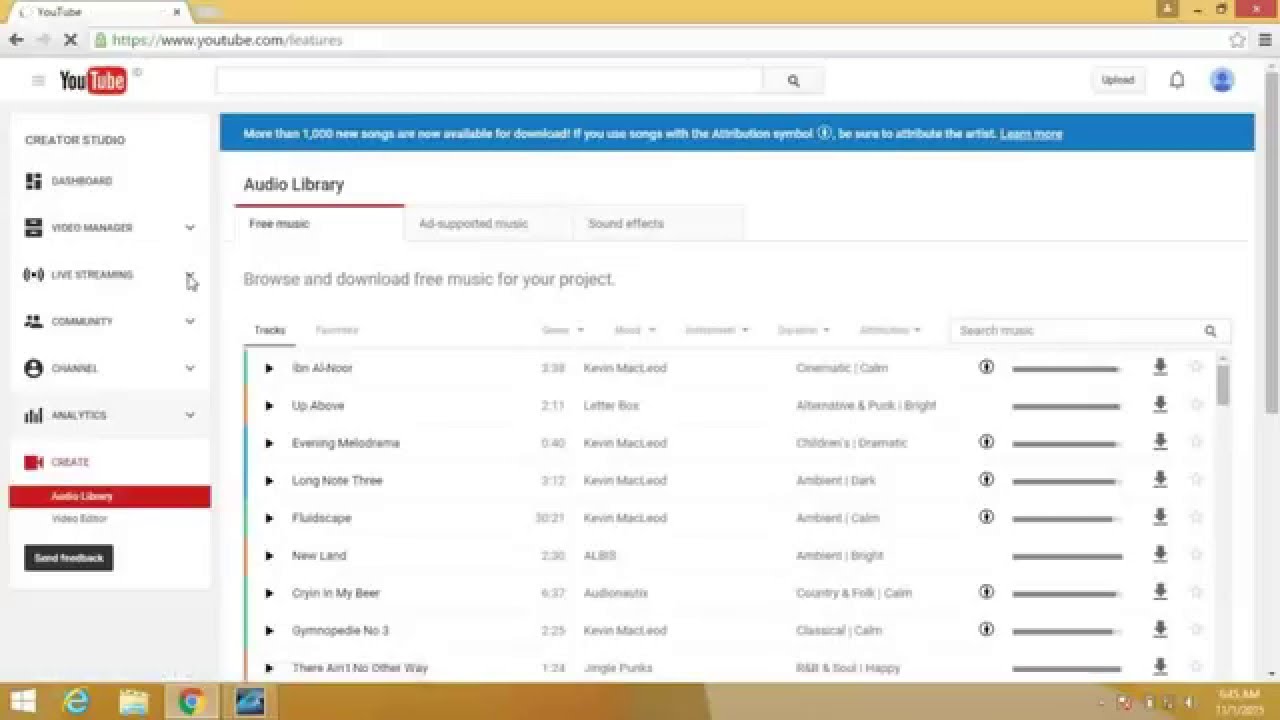Open the Genre filter dropdown
Screen dimensions: 1280x720
tap(563, 330)
